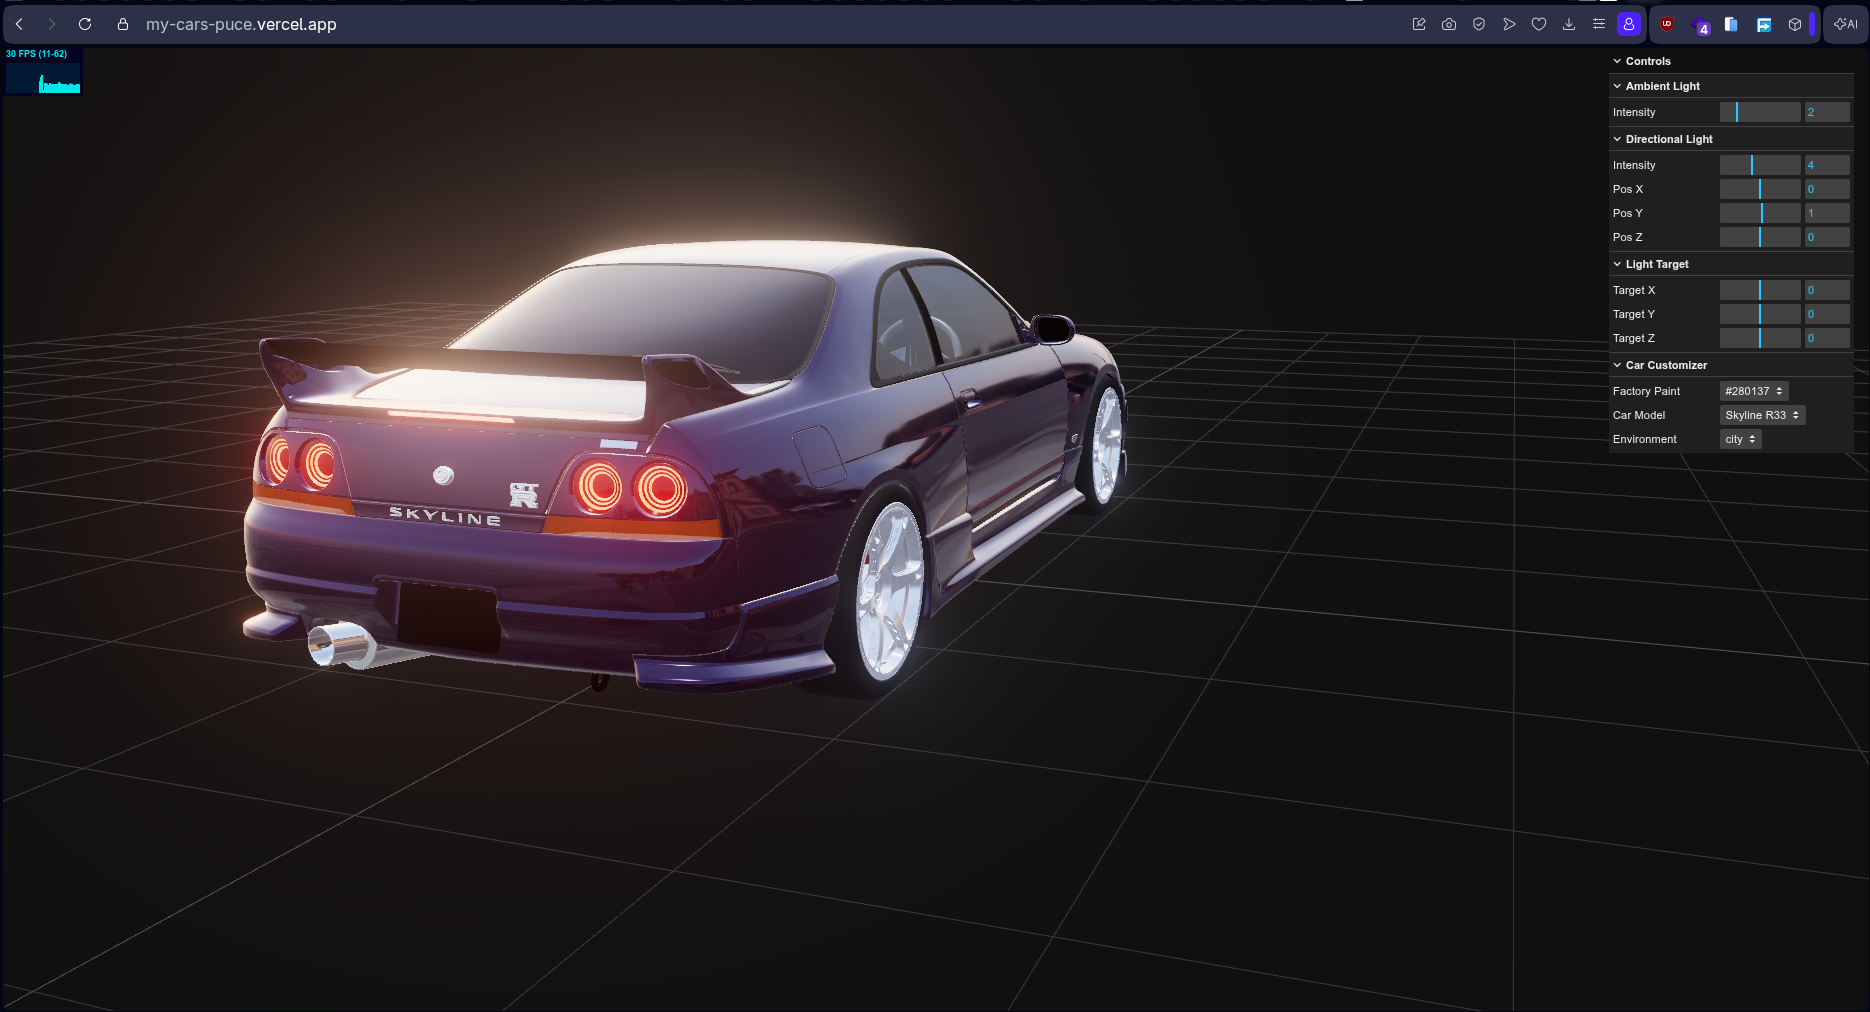1870x1012 pixels.
Task: Click Ambient Light Intensity value field
Action: click(1827, 112)
